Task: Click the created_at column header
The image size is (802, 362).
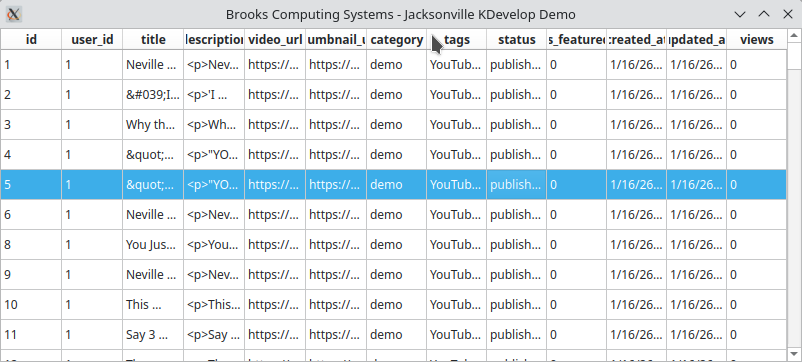Action: click(636, 39)
